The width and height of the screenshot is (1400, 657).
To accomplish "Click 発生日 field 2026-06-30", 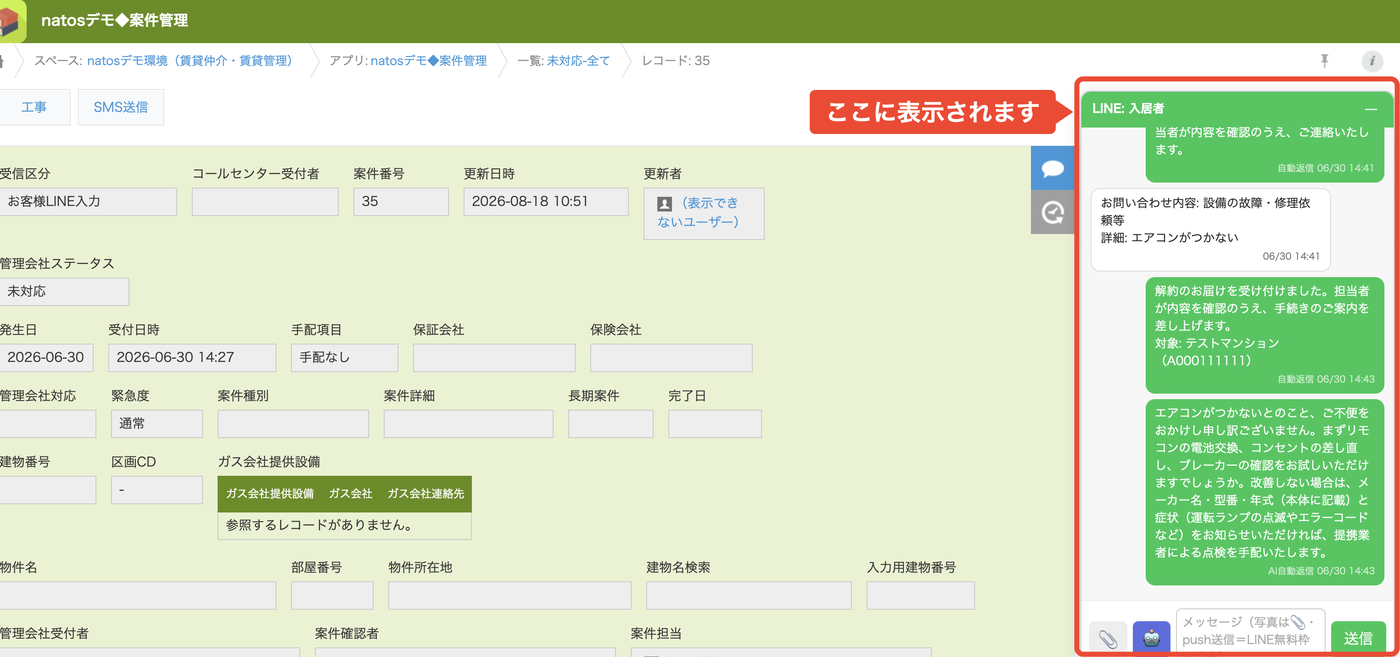I will point(48,357).
